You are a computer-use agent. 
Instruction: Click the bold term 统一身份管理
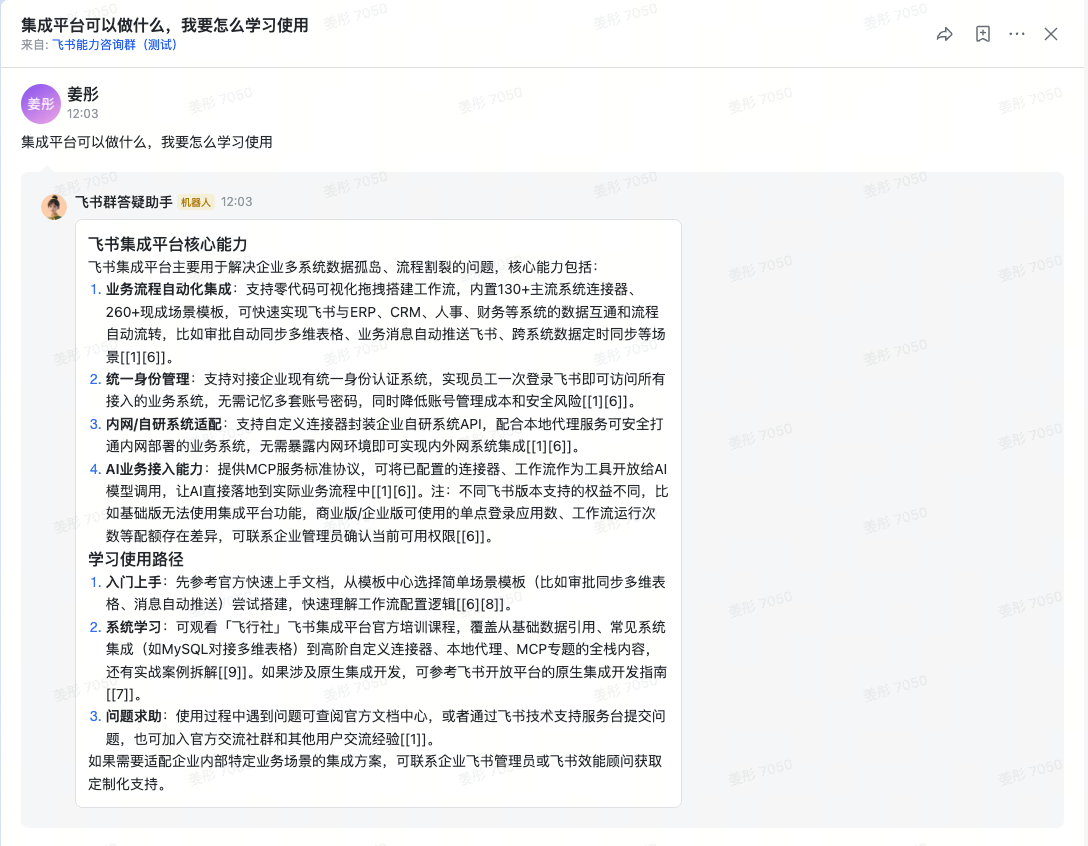click(148, 379)
